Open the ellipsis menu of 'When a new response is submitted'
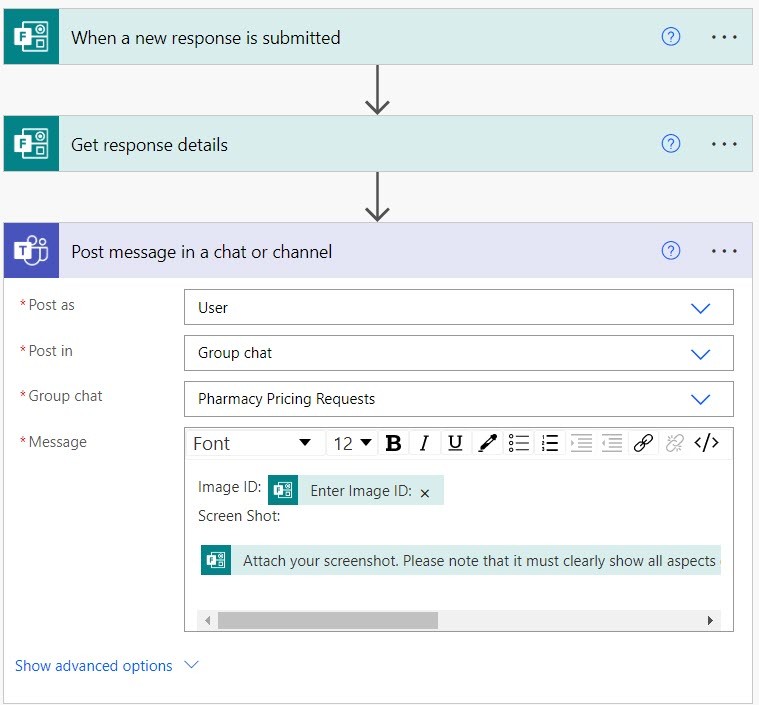 [x=724, y=37]
